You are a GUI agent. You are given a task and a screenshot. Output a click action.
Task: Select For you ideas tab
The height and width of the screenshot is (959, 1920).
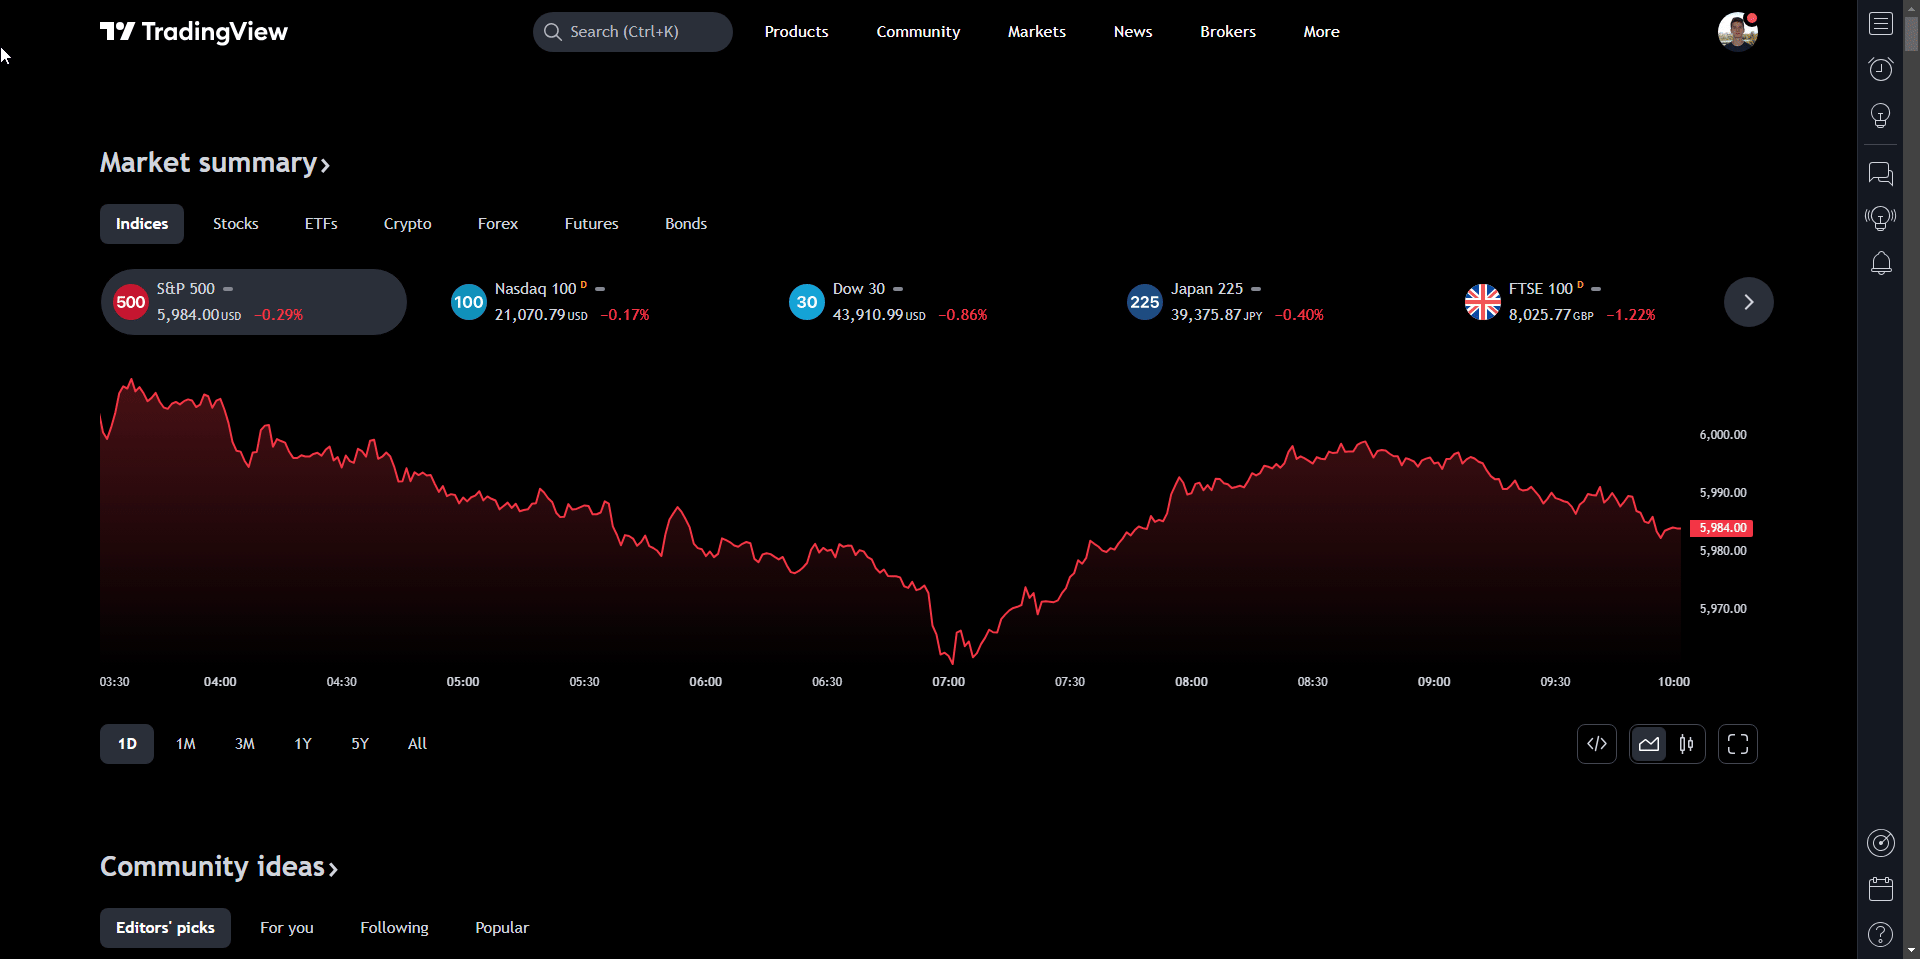pos(287,928)
